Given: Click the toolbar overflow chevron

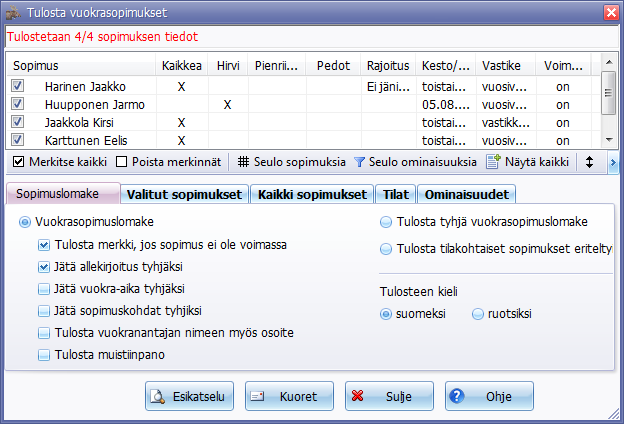Looking at the screenshot, I should click(613, 162).
